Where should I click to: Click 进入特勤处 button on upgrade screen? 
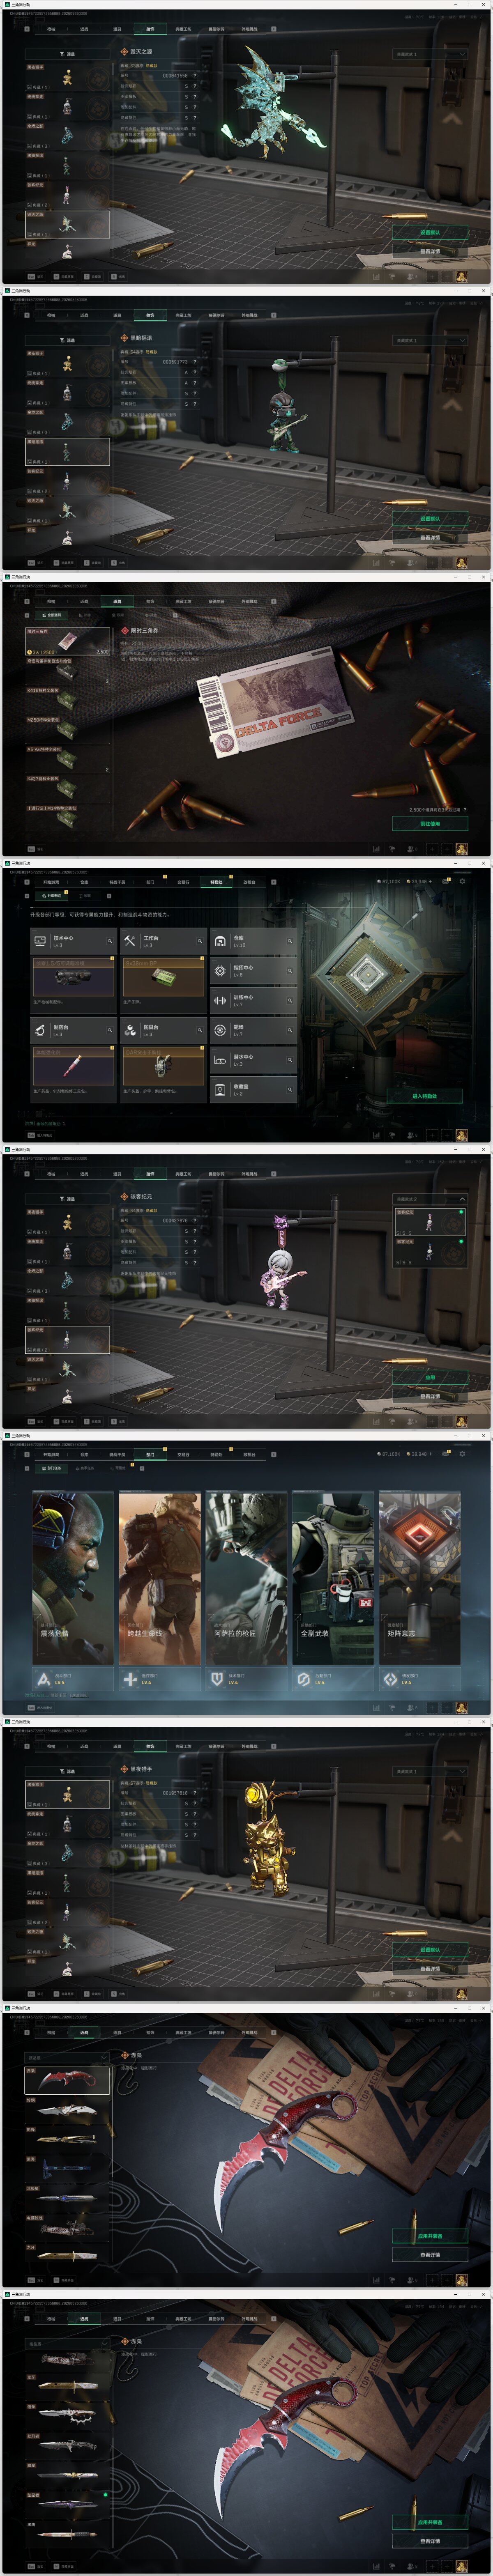point(425,1096)
